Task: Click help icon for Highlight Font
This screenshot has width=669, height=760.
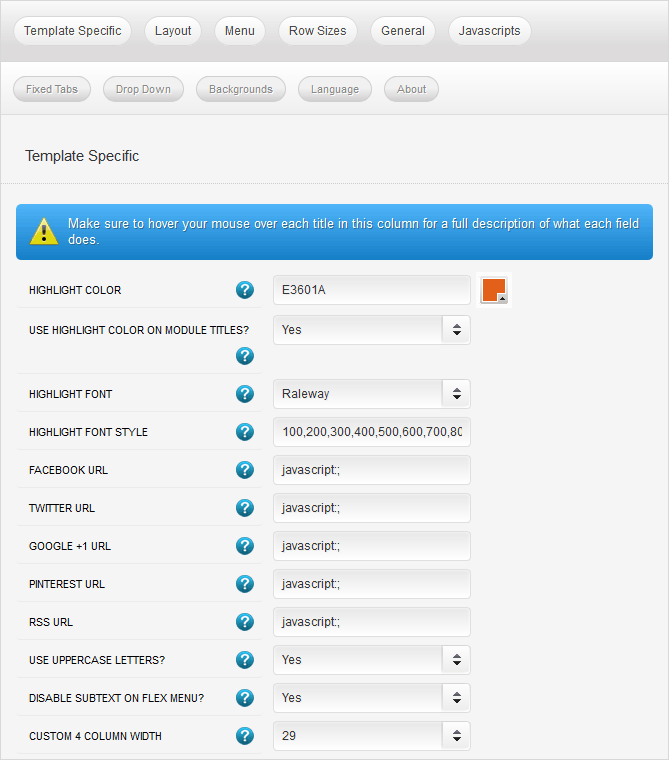Action: pyautogui.click(x=245, y=394)
